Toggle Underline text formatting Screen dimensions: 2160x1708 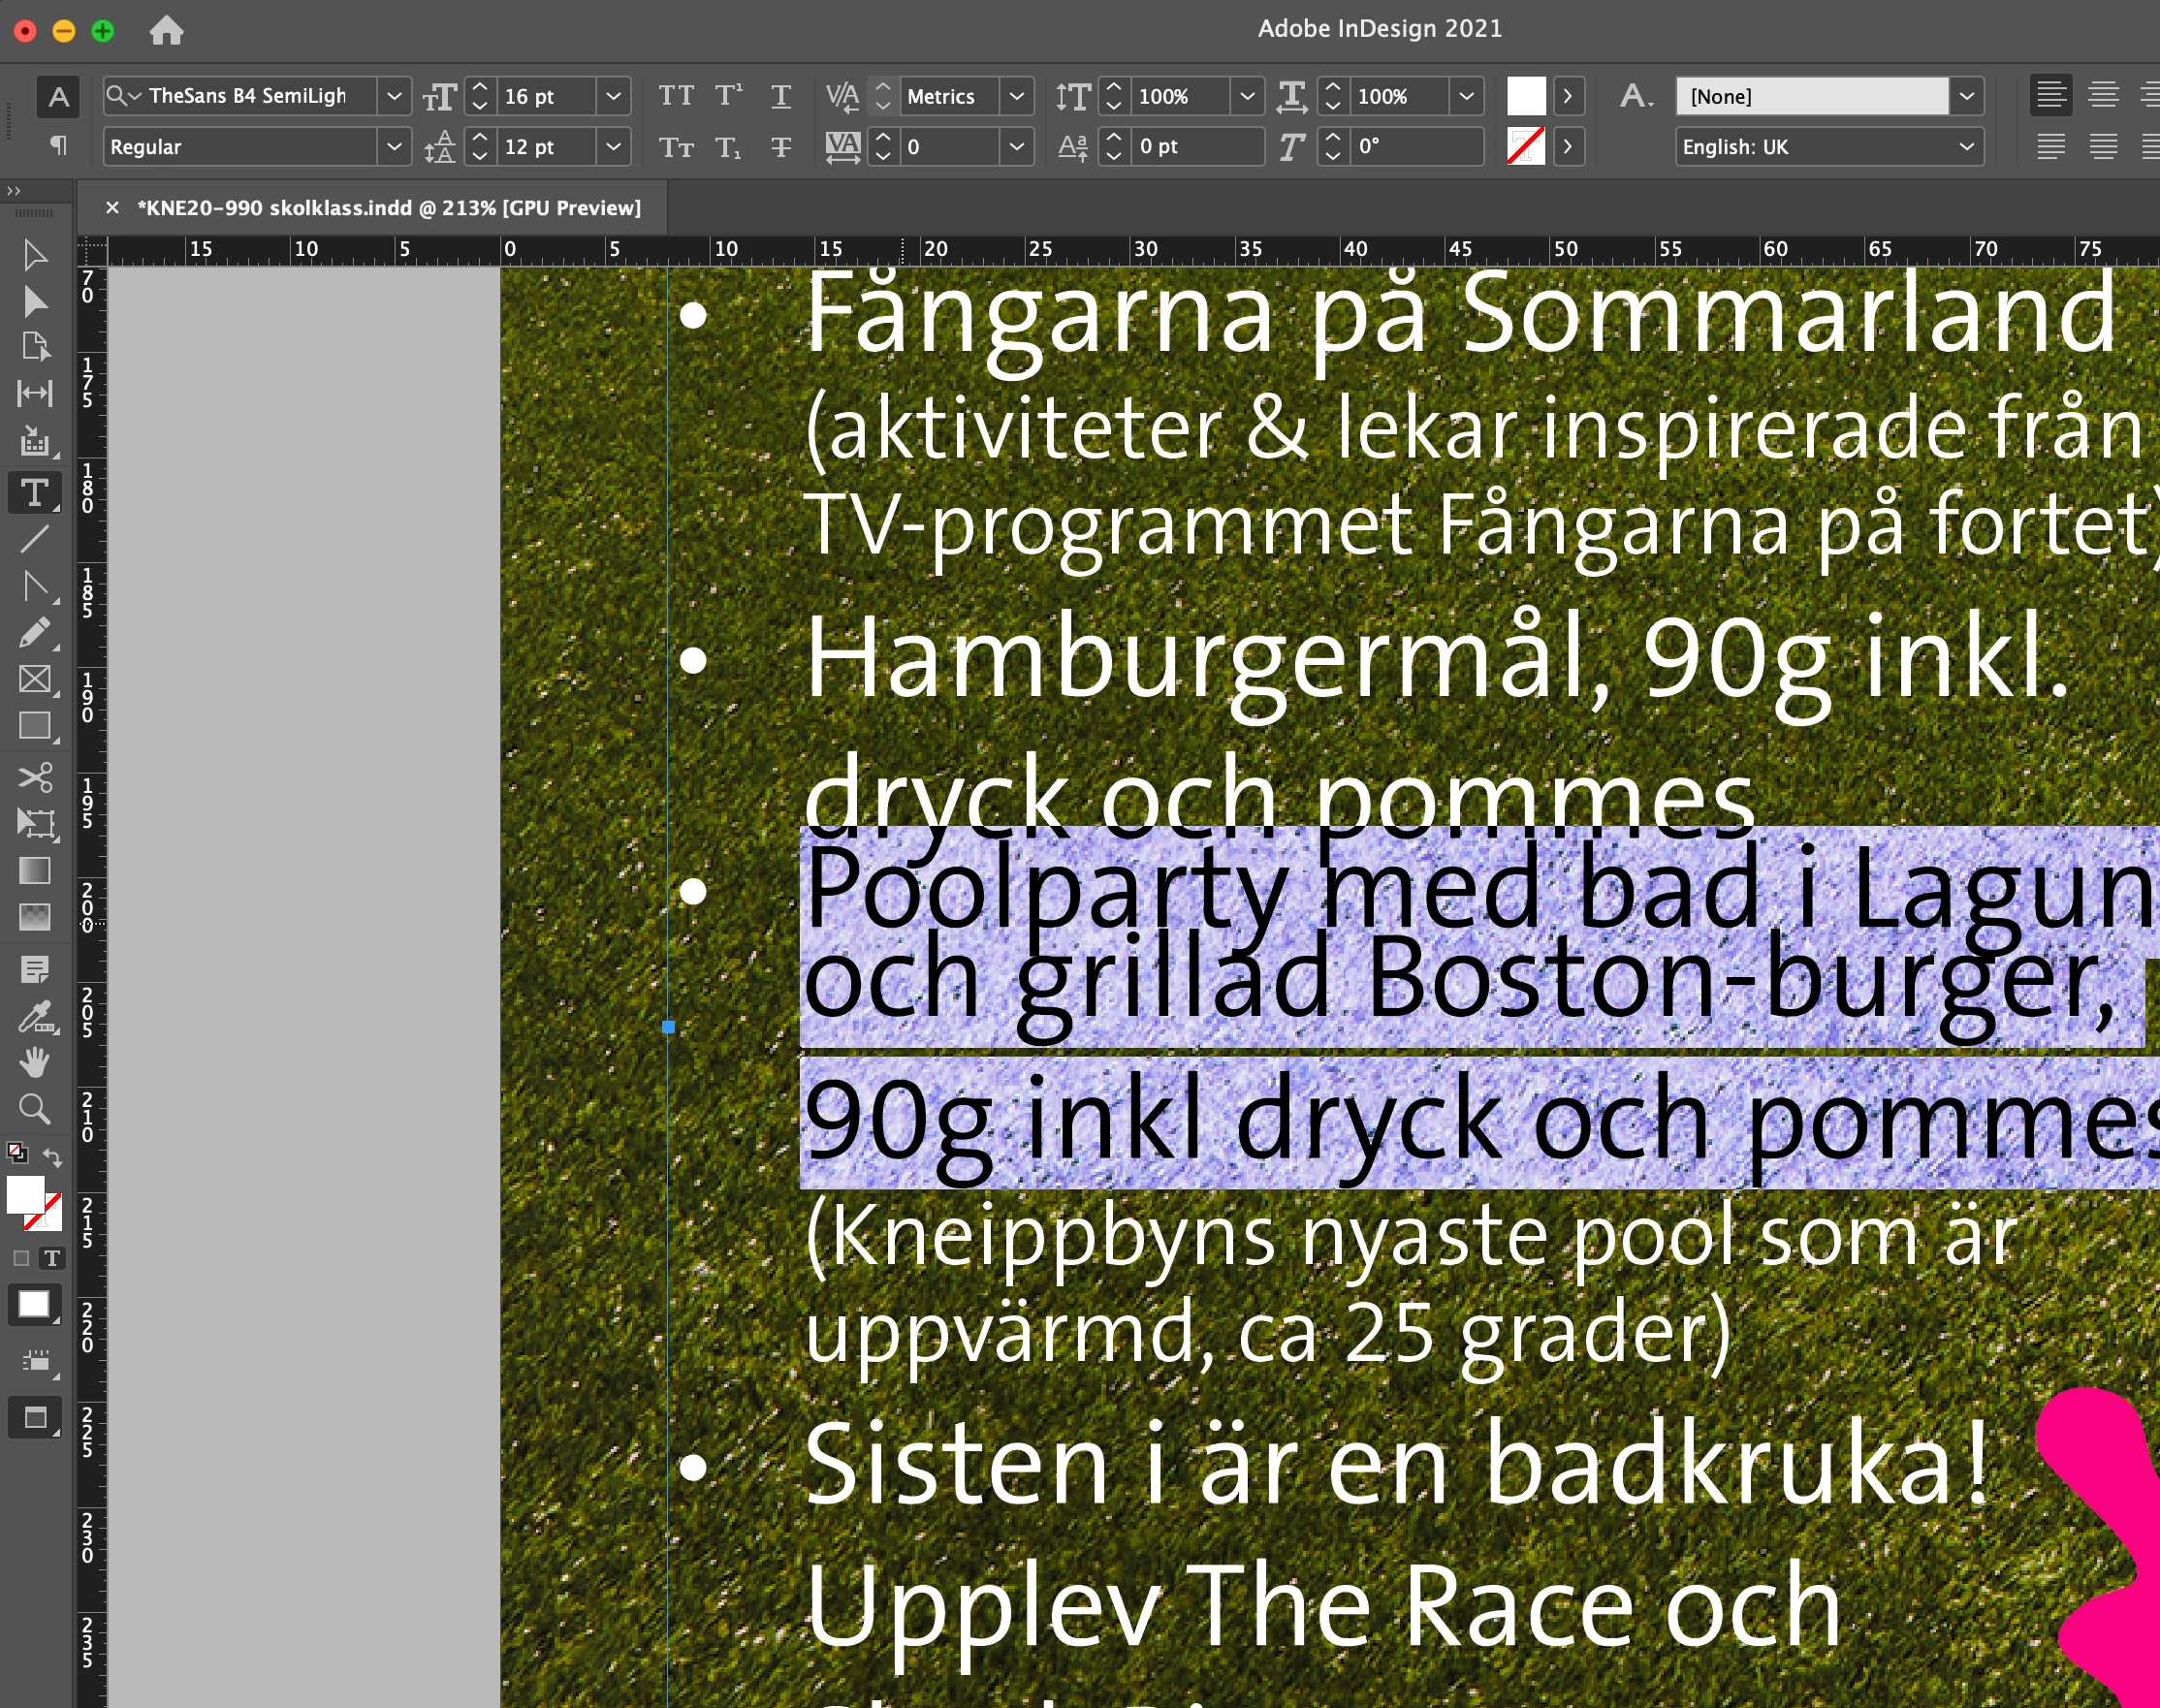click(x=781, y=96)
